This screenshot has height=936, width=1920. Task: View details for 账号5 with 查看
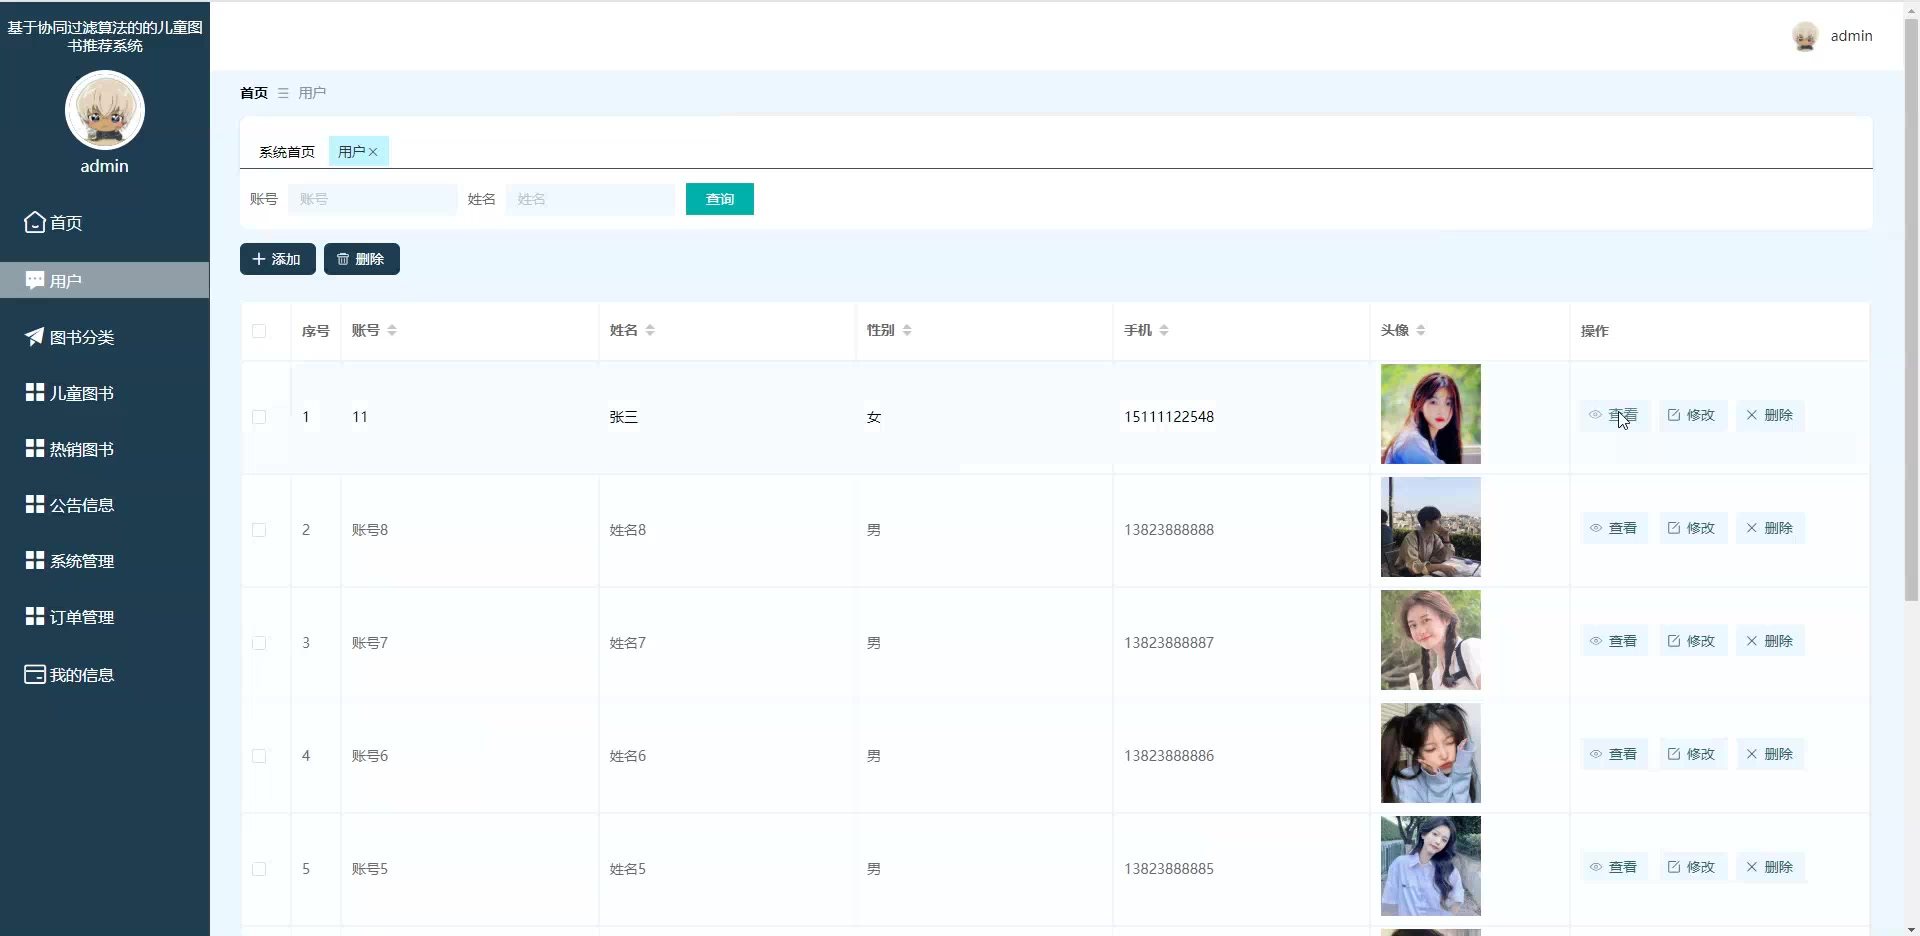coord(1613,867)
